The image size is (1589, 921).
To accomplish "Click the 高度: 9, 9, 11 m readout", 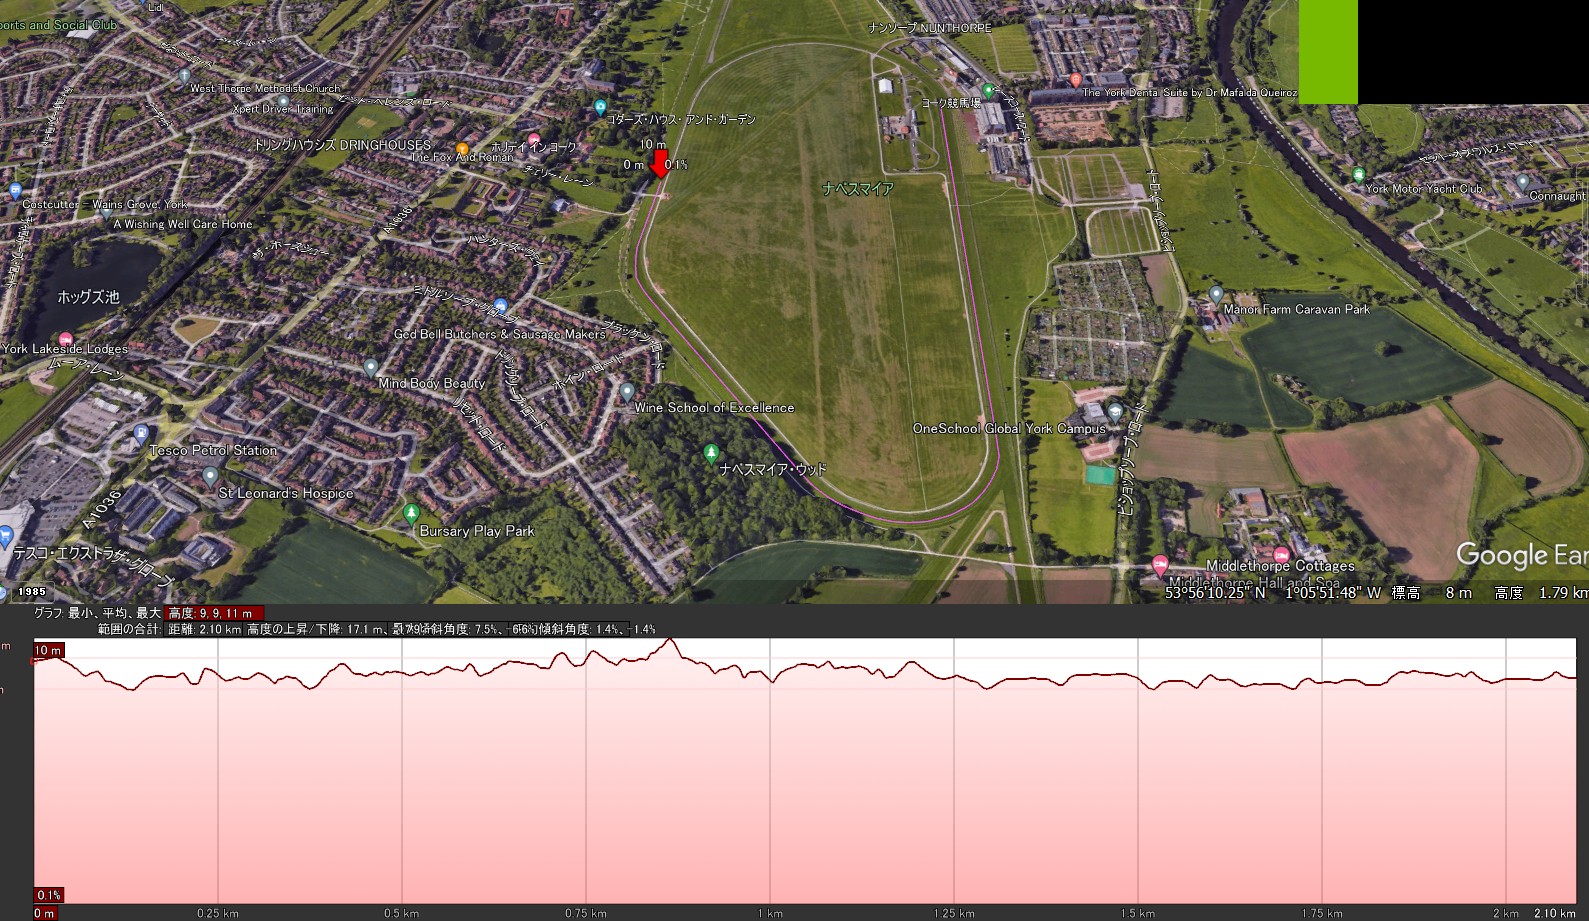I will click(x=214, y=613).
